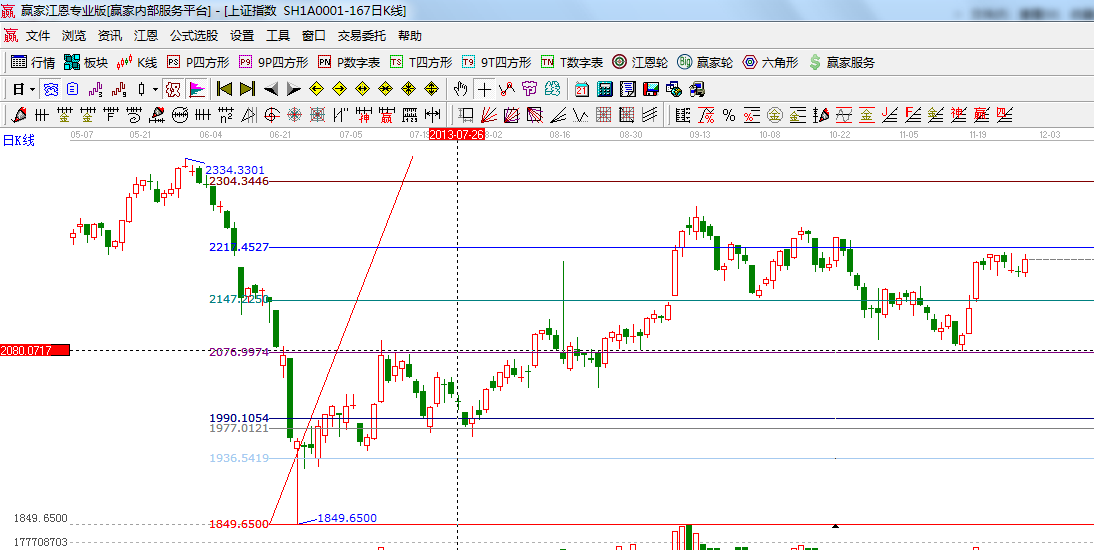Image resolution: width=1094 pixels, height=550 pixels.
Task: Open the 行情 market quotes view
Action: pyautogui.click(x=33, y=62)
